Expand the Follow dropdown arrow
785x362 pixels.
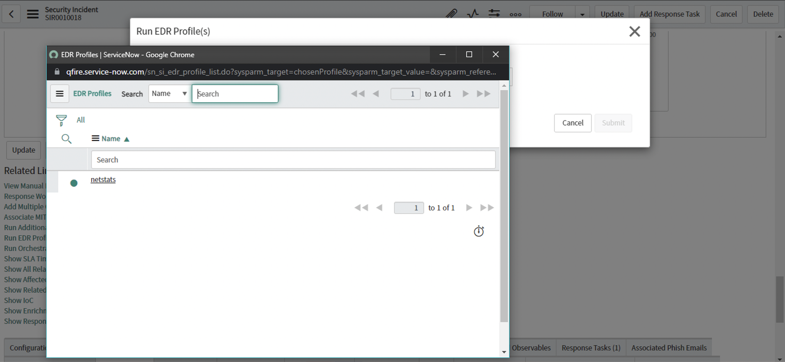click(x=582, y=14)
